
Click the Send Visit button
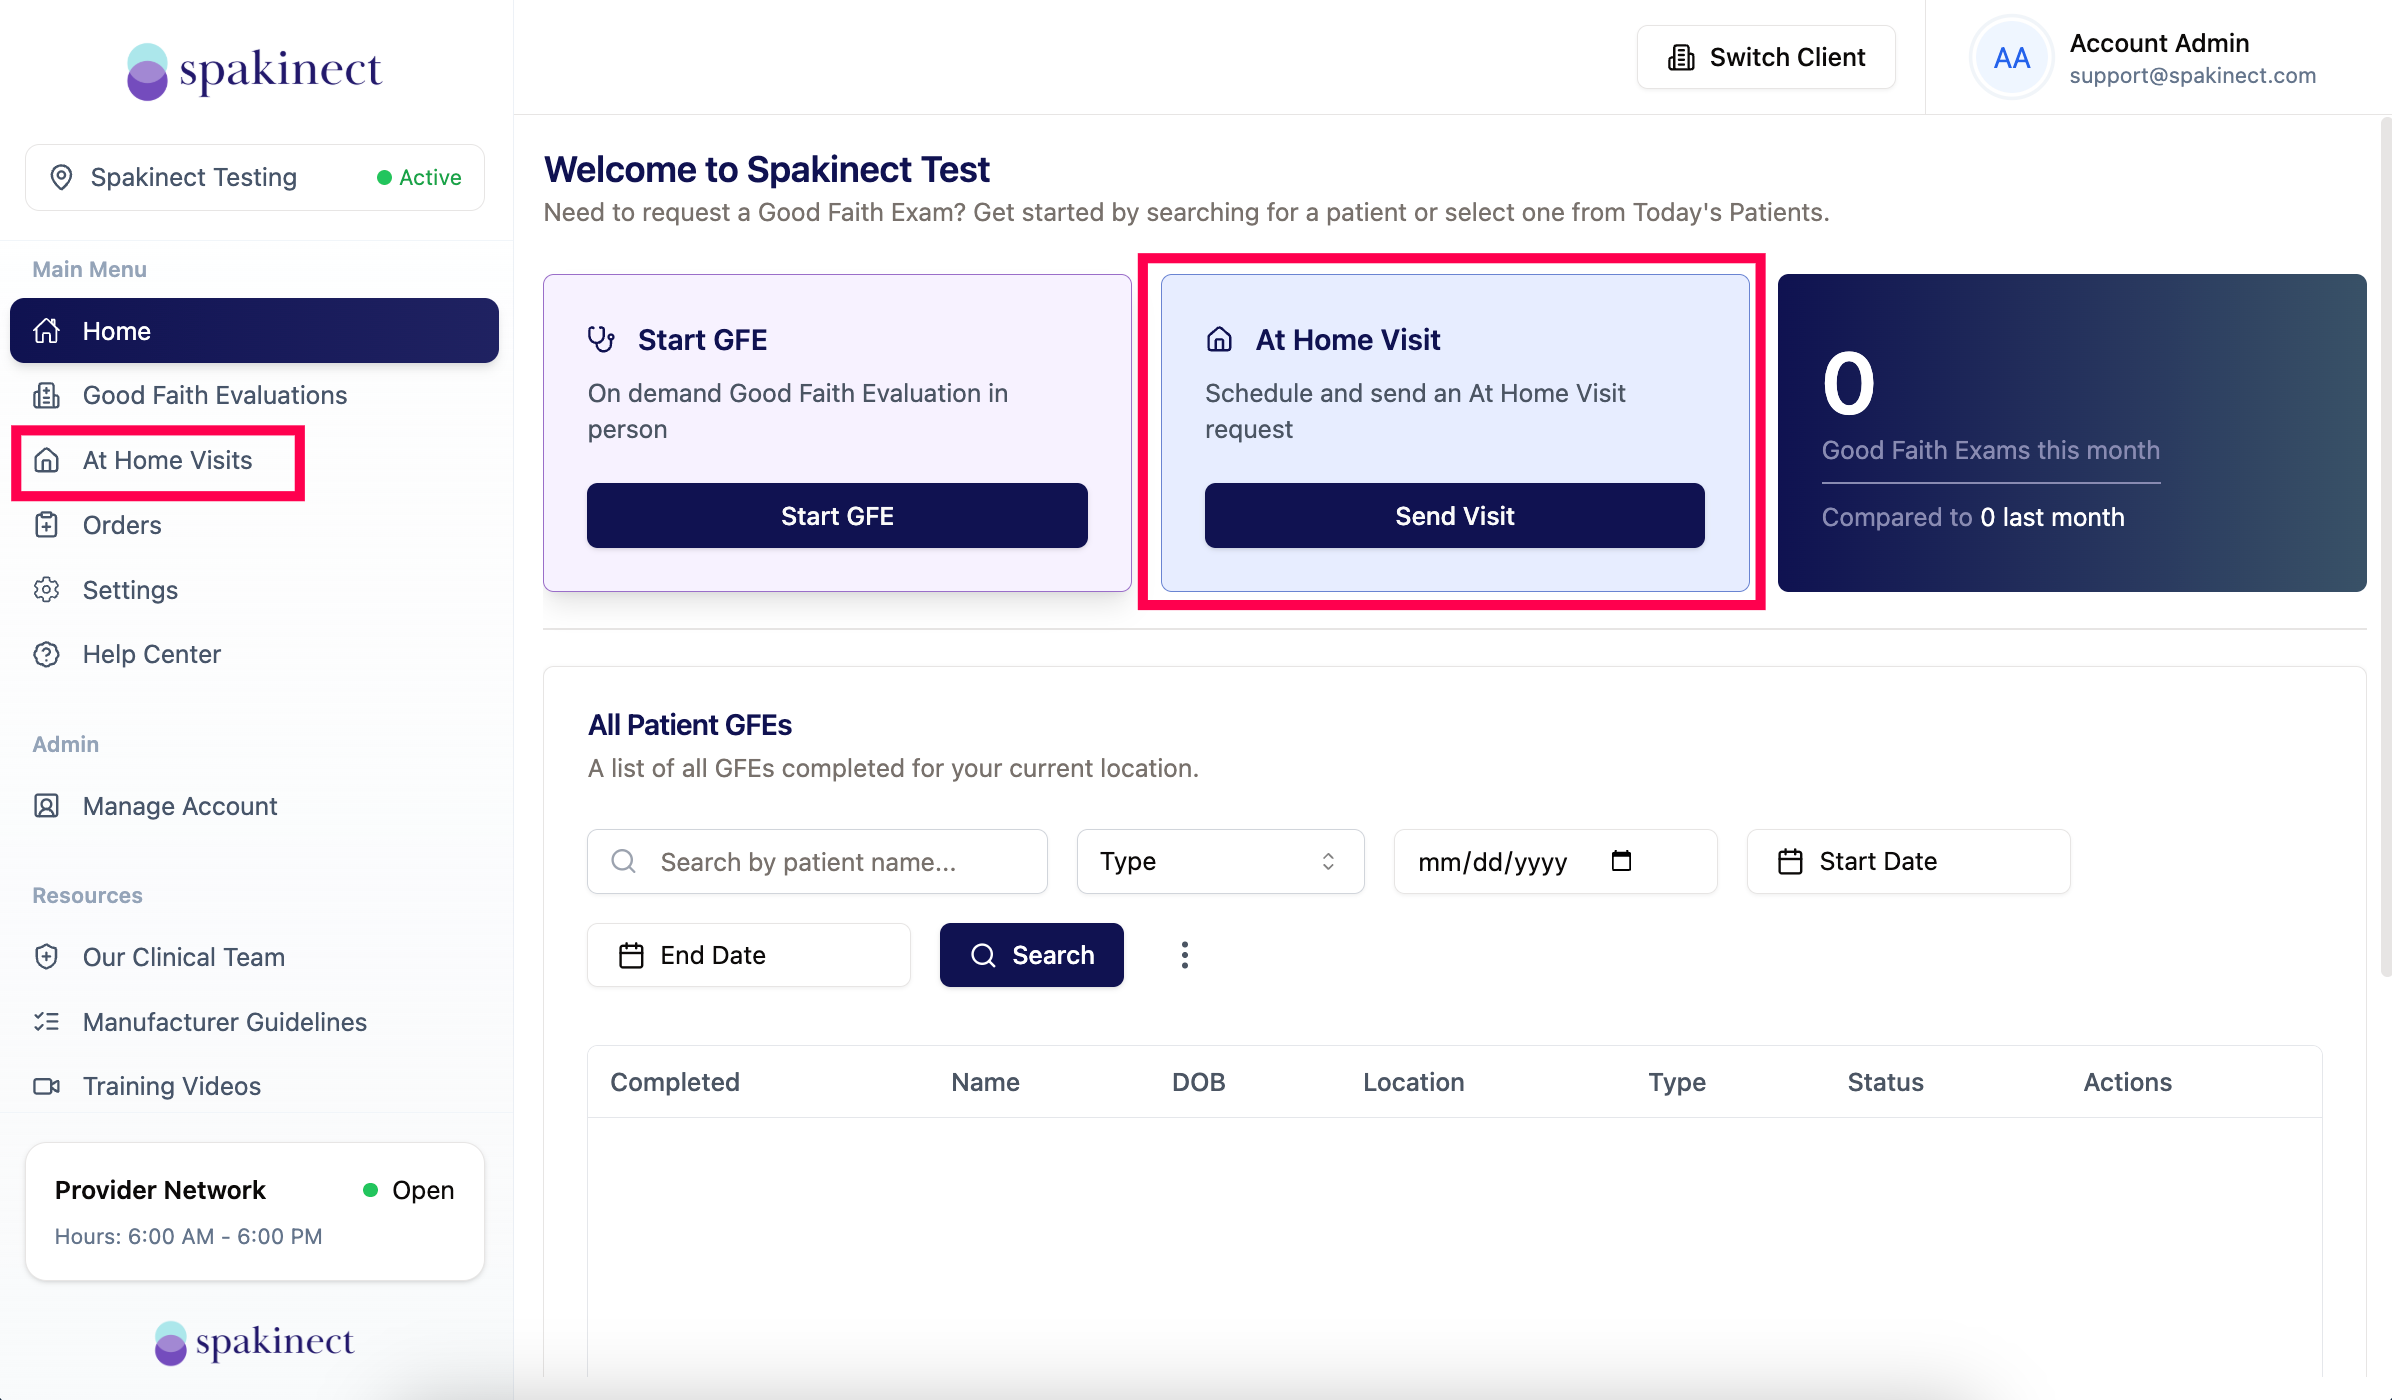pos(1454,516)
